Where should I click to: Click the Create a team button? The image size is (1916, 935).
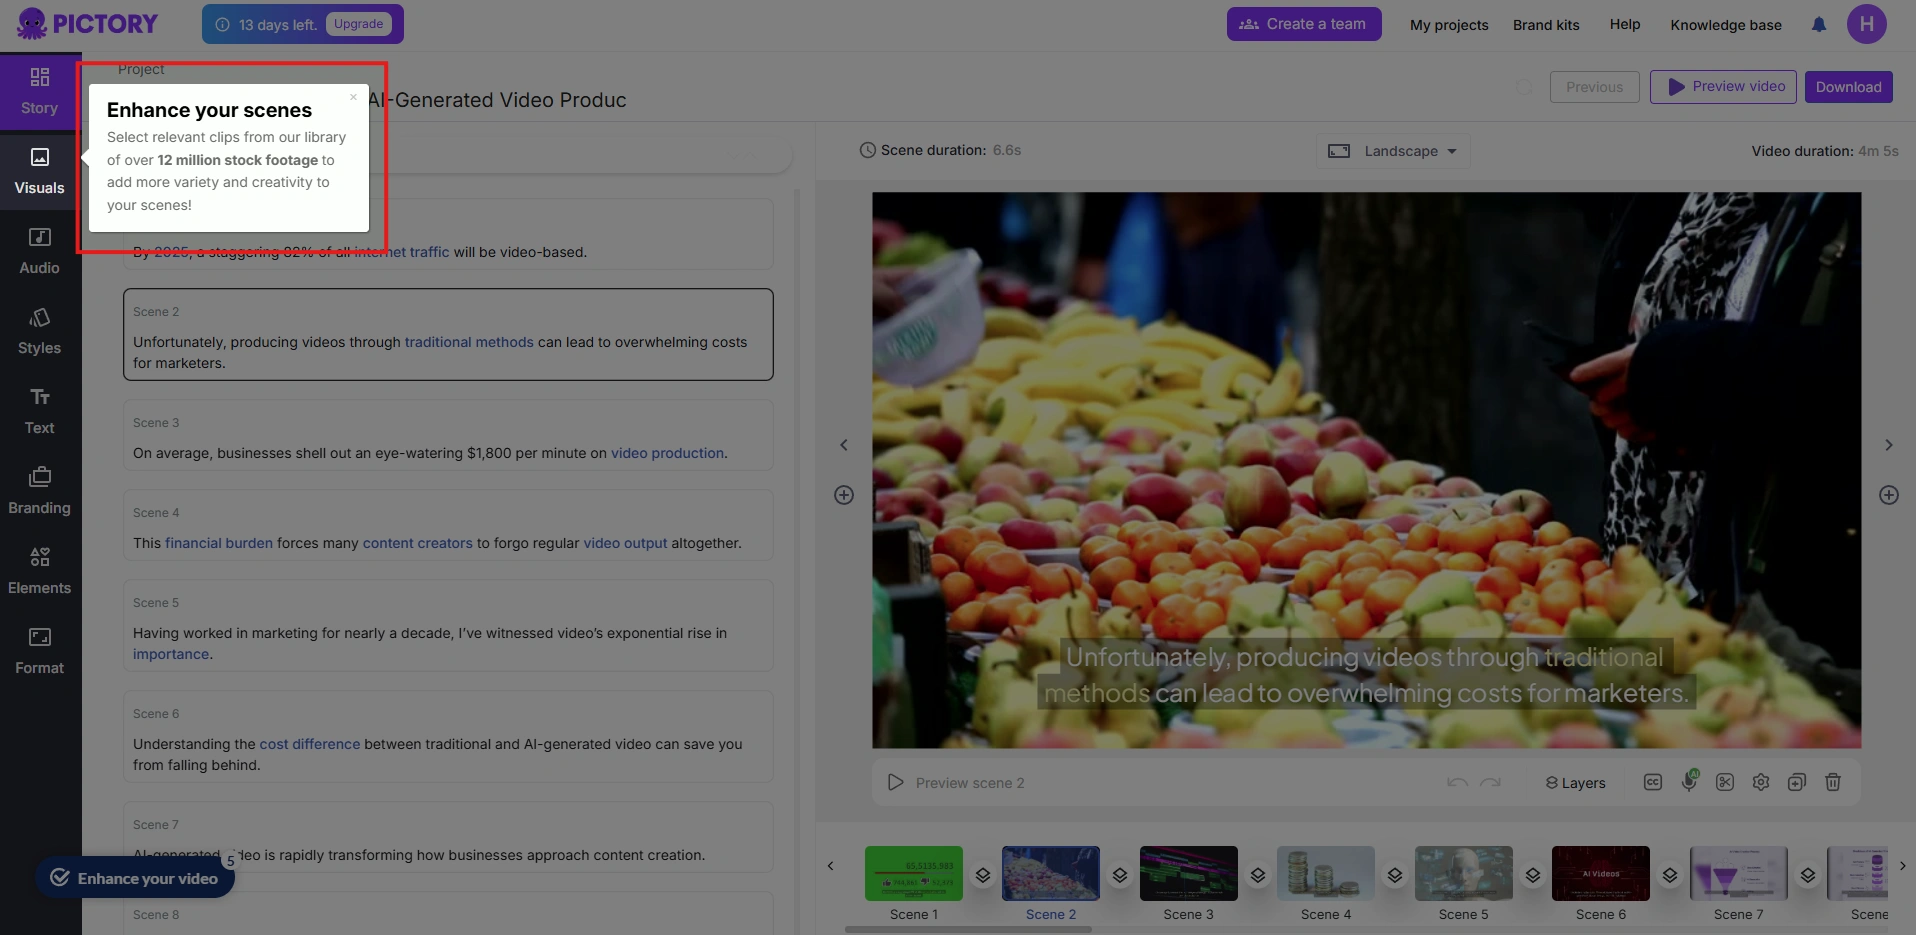1304,24
